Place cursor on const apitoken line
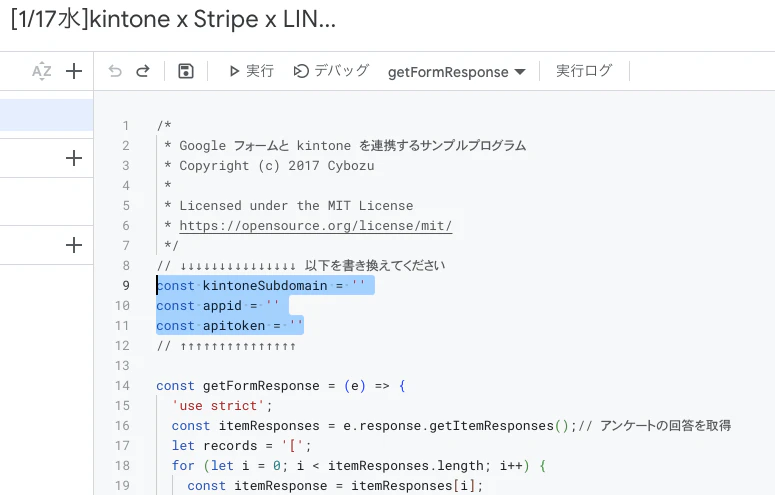775x495 pixels. [x=229, y=326]
